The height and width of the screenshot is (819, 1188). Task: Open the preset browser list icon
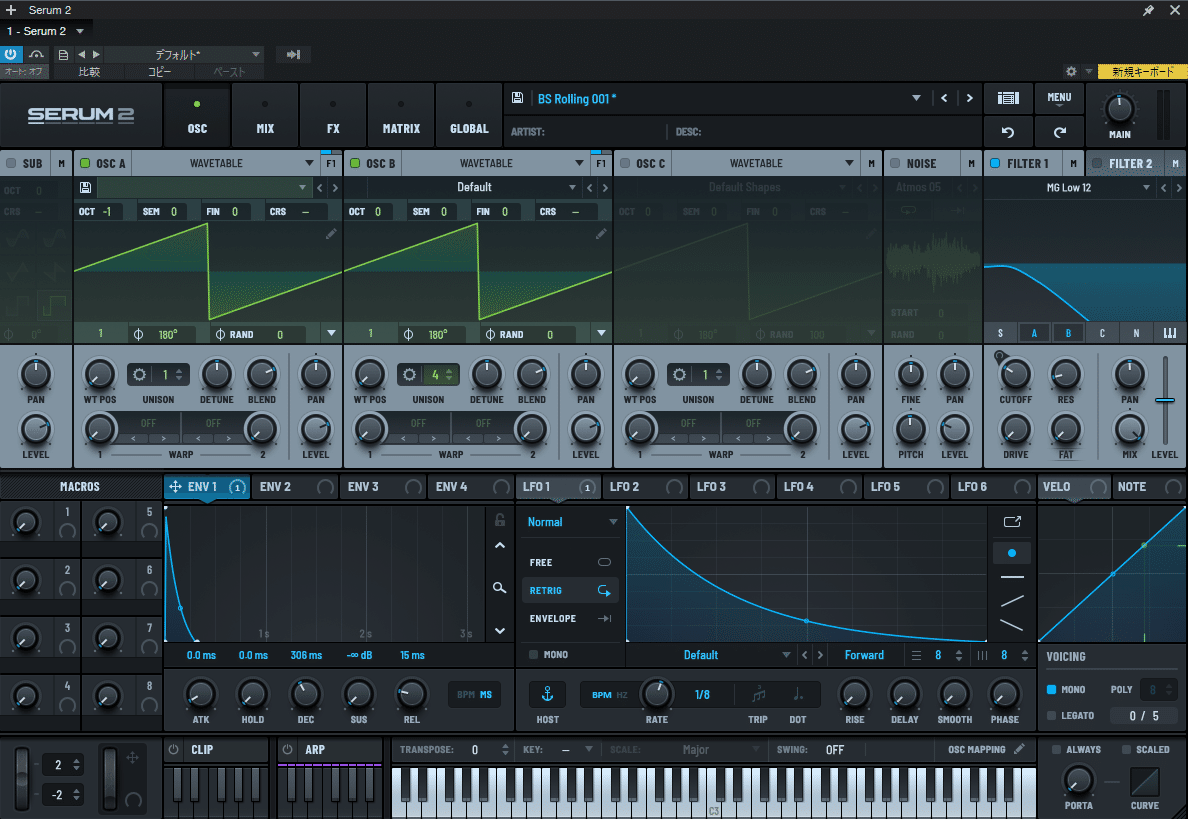(1008, 98)
